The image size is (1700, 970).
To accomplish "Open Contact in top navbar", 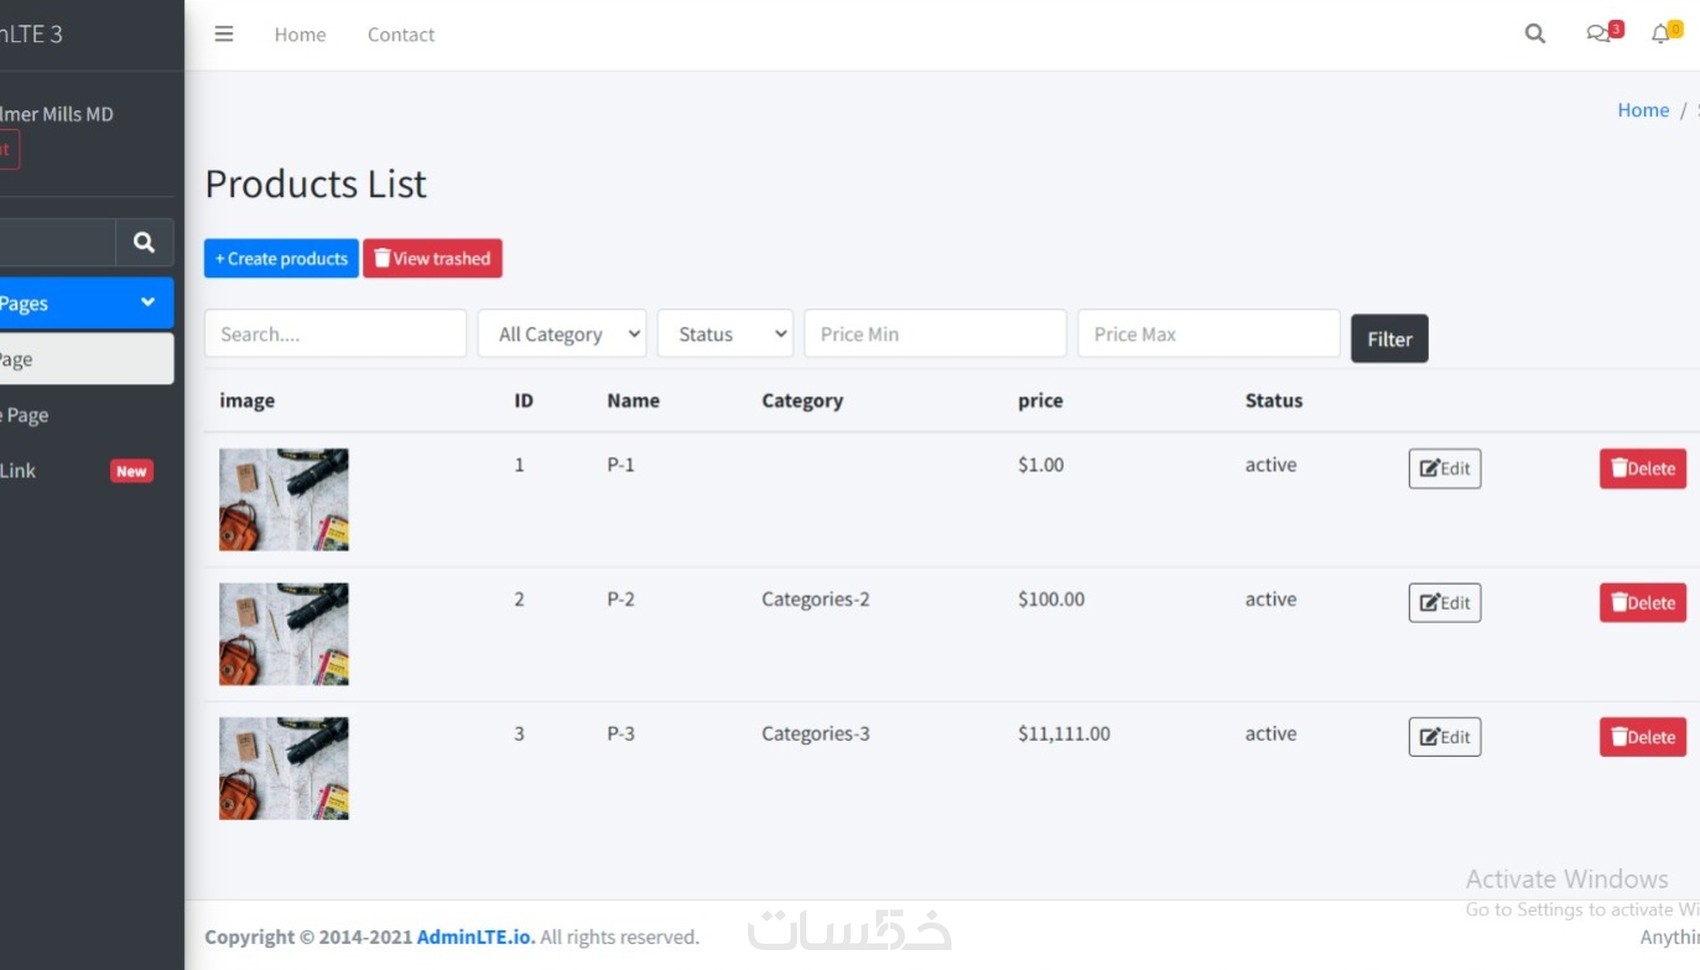I will pyautogui.click(x=401, y=34).
